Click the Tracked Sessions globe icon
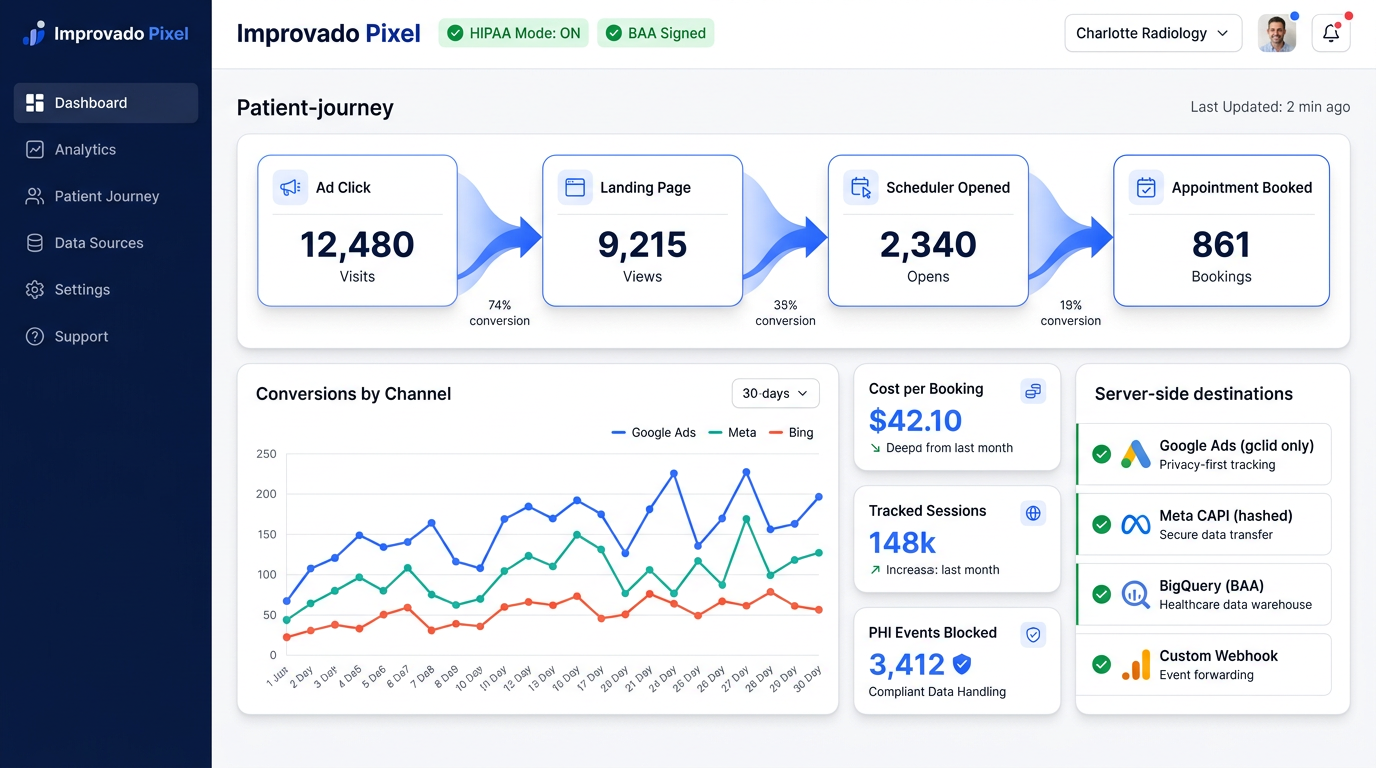1376x768 pixels. point(1033,513)
